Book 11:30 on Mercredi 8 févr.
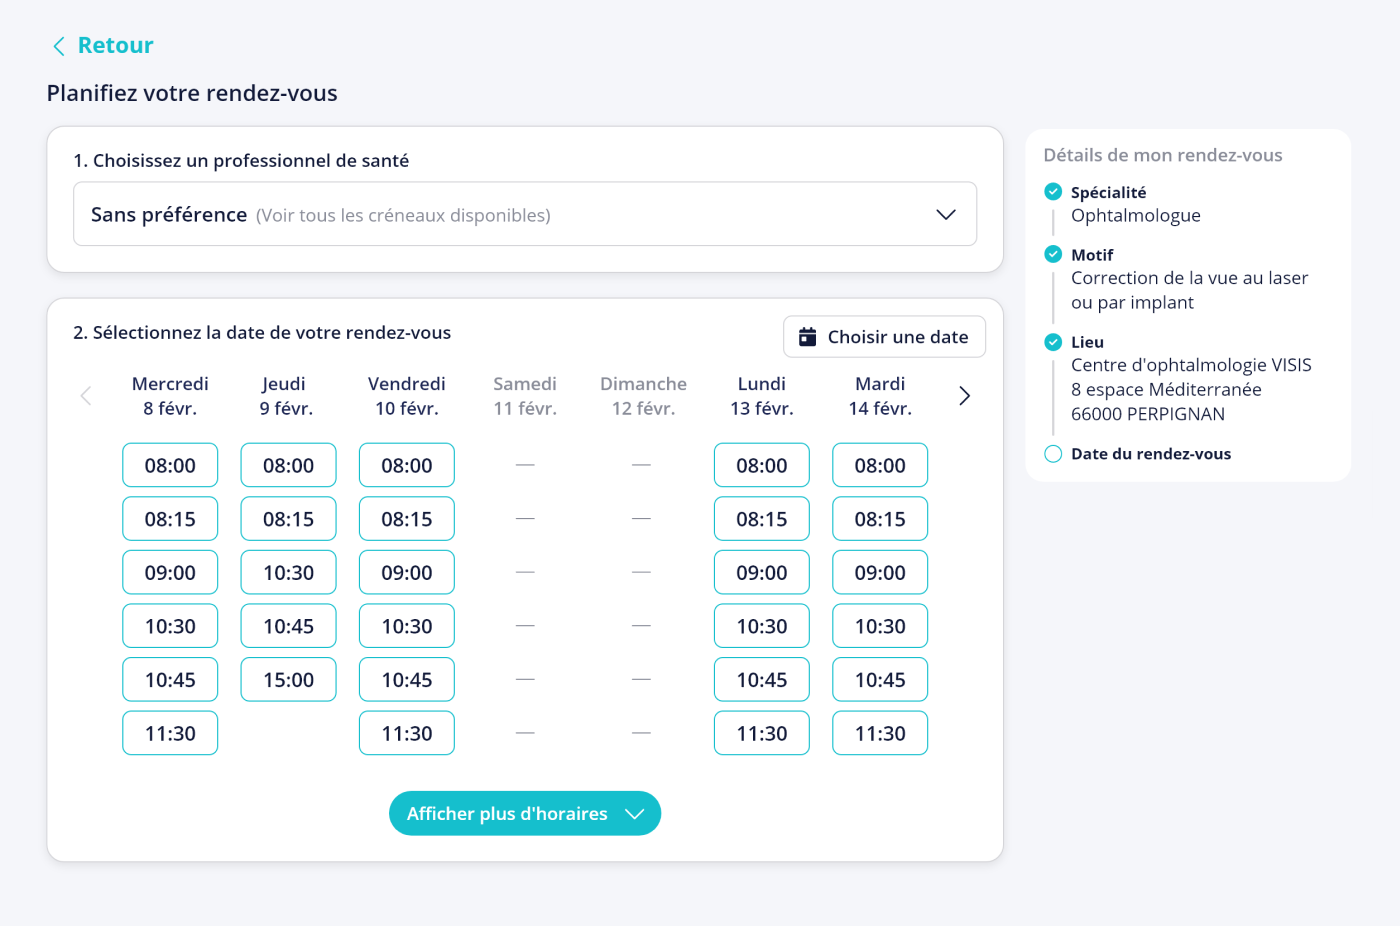 170,733
